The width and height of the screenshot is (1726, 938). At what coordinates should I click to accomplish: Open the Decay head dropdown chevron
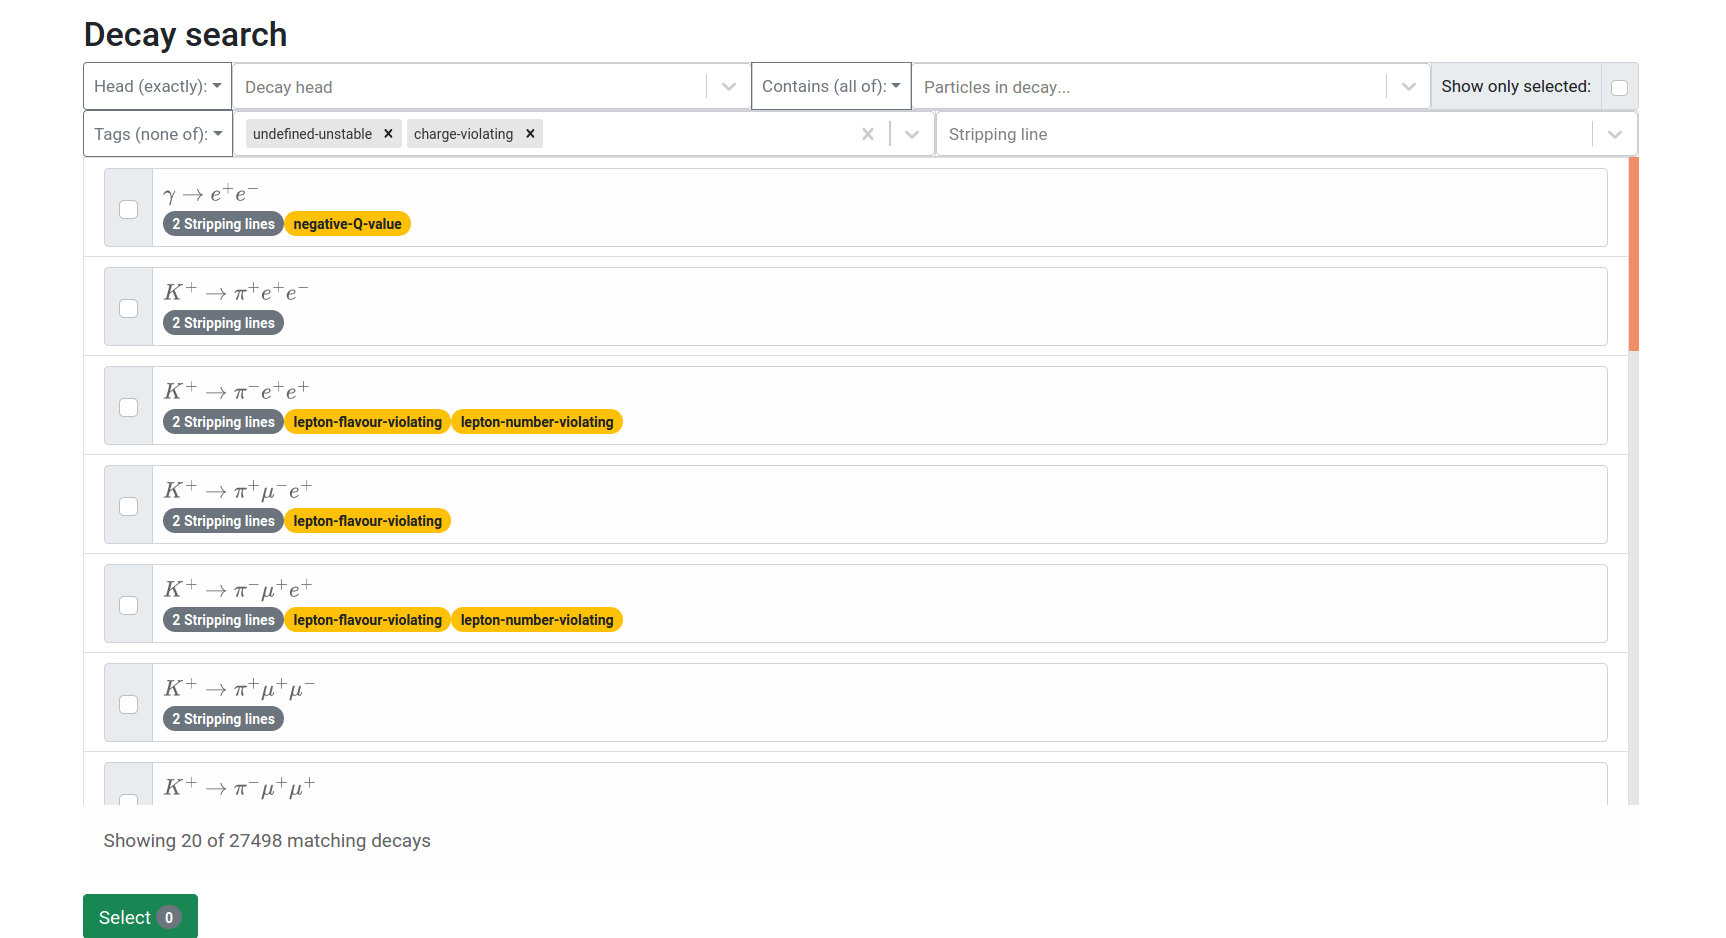tap(728, 87)
